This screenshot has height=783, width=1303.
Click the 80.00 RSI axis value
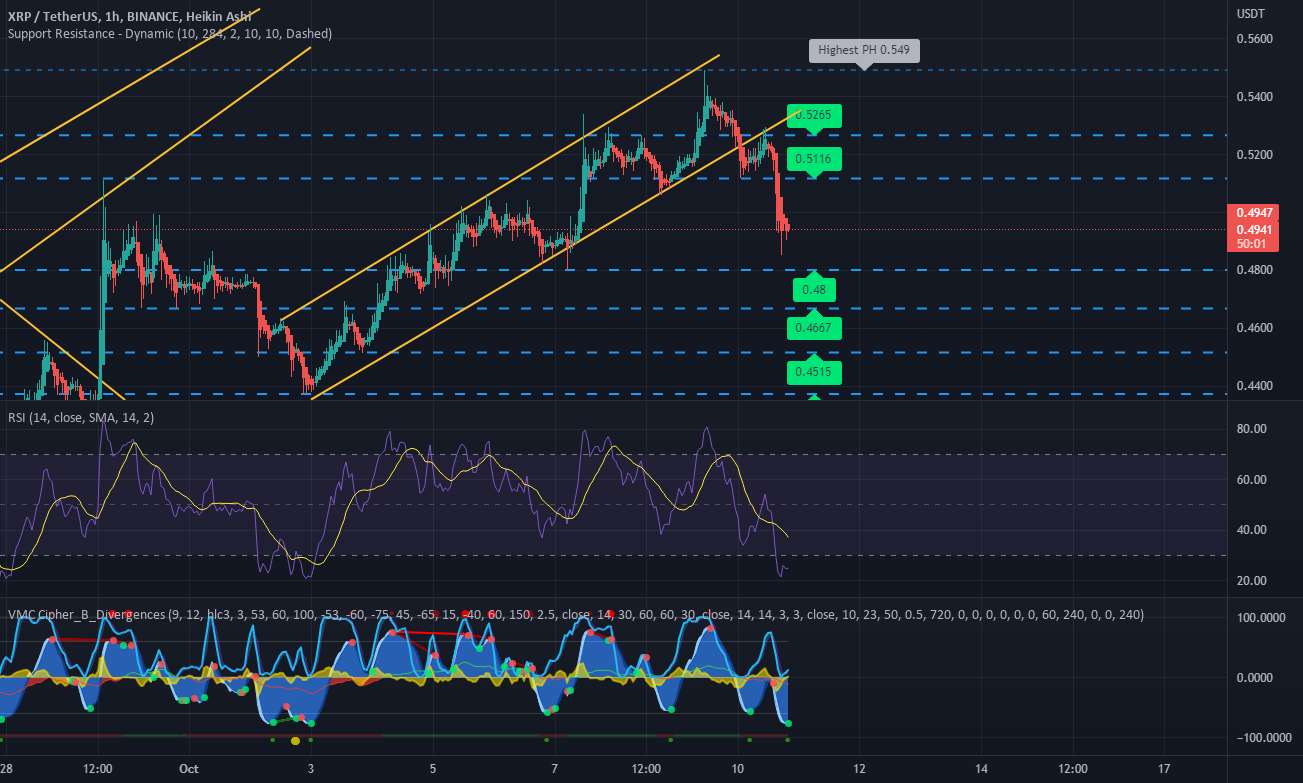pyautogui.click(x=1252, y=429)
